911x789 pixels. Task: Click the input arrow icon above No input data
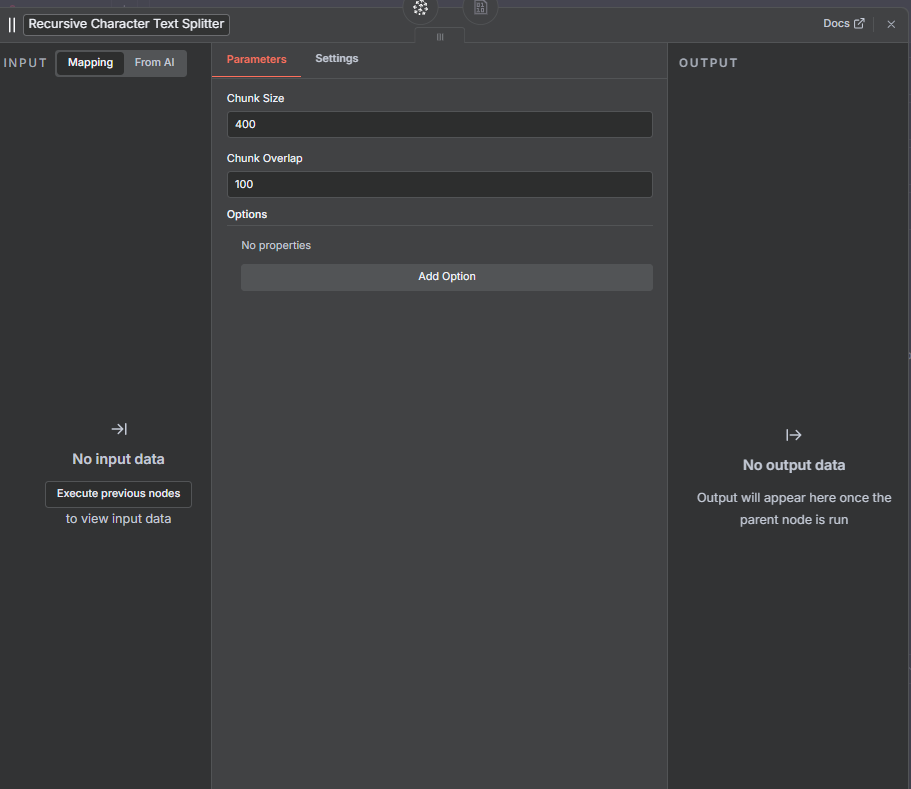click(x=119, y=429)
